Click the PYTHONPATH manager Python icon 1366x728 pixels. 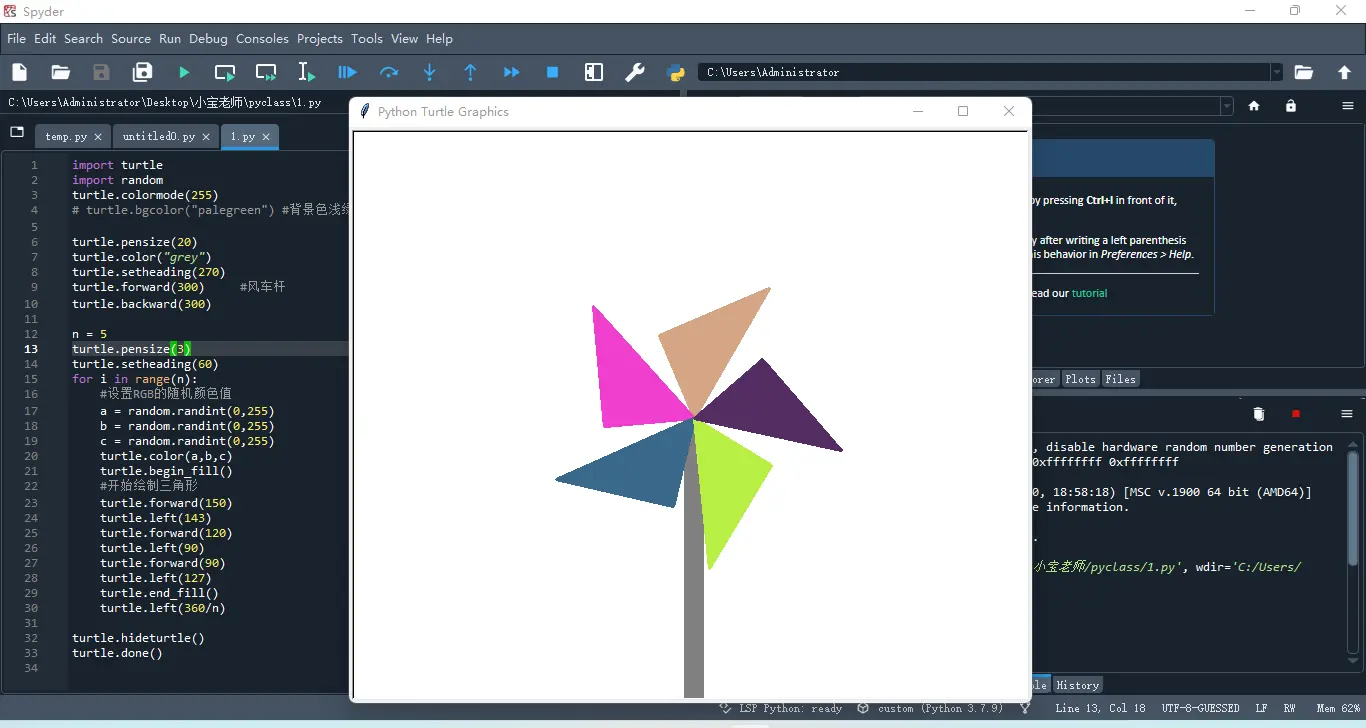[676, 72]
